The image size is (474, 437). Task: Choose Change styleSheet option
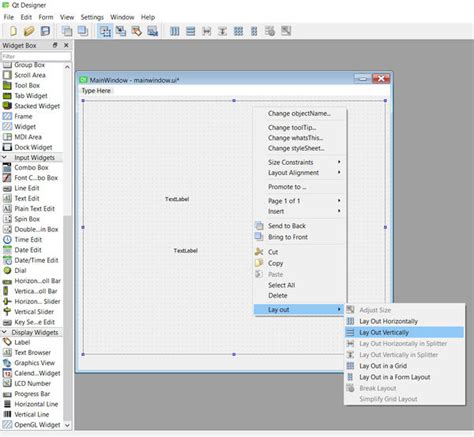(299, 148)
